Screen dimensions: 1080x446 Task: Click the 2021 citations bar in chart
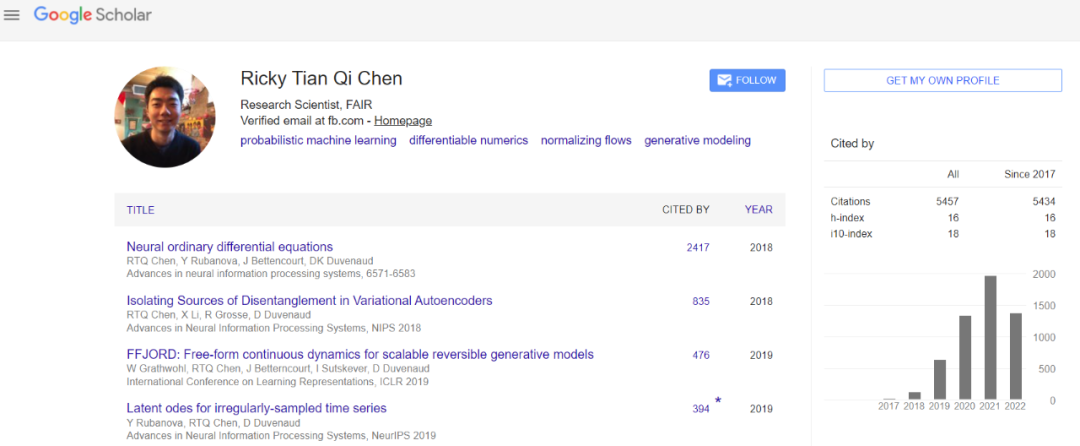[x=990, y=338]
